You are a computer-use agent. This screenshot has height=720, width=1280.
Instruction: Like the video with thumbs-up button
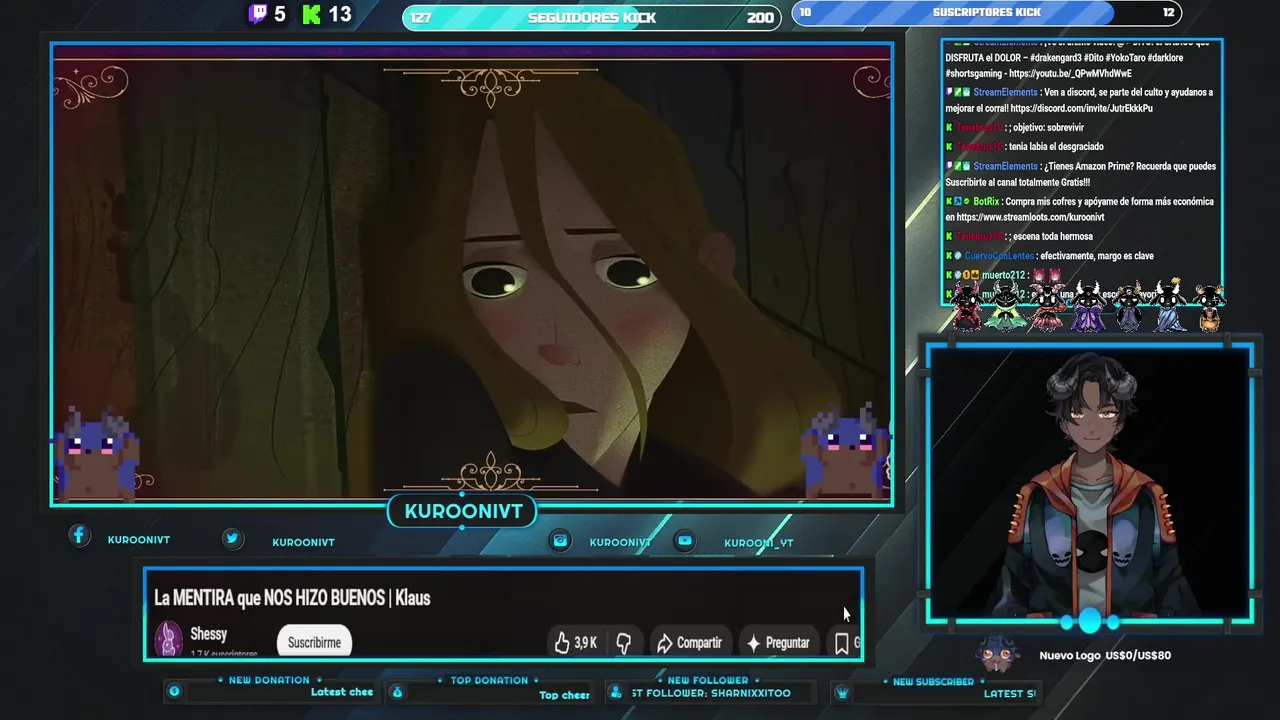tap(562, 643)
